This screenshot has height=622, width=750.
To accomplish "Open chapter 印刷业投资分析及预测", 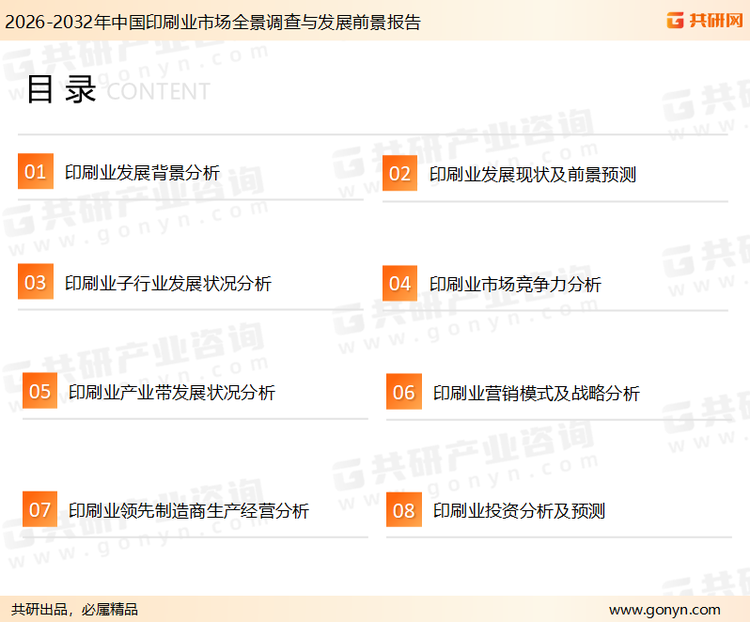I will (519, 511).
